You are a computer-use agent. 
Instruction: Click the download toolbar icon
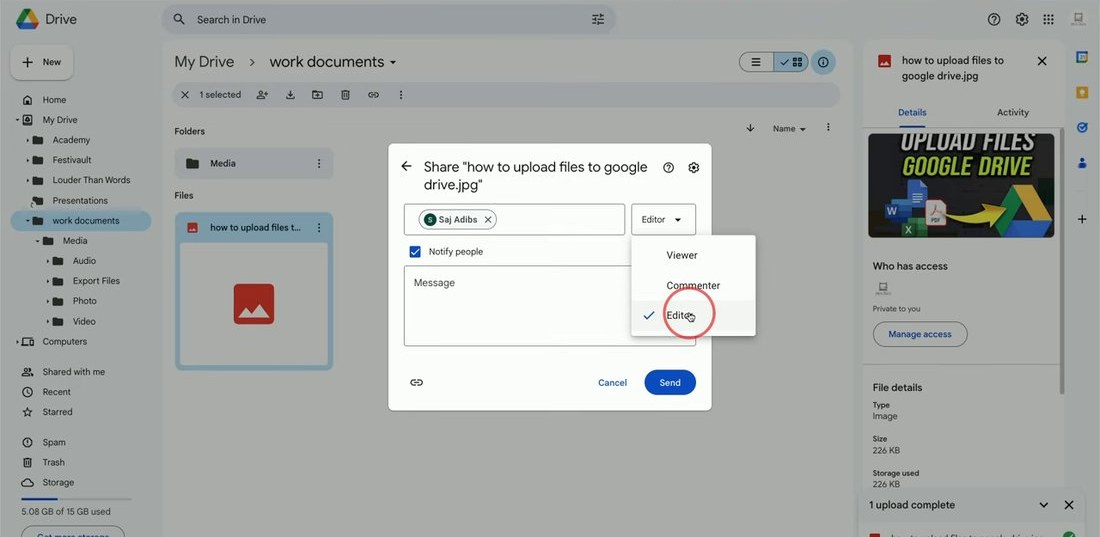pos(290,95)
